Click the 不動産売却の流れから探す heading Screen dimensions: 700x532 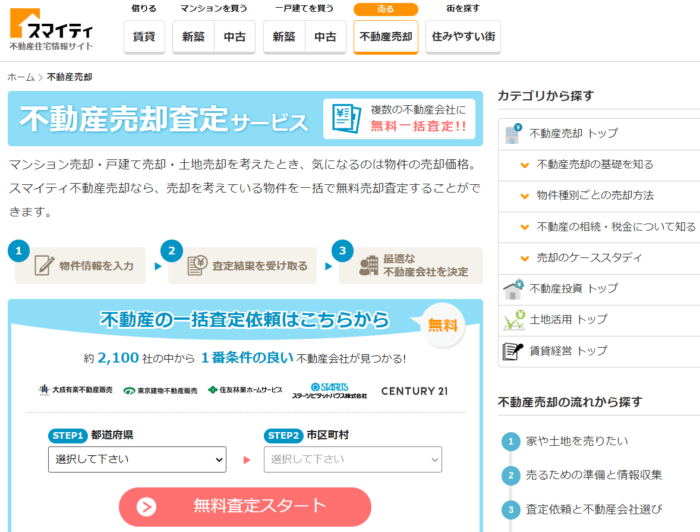tap(570, 402)
